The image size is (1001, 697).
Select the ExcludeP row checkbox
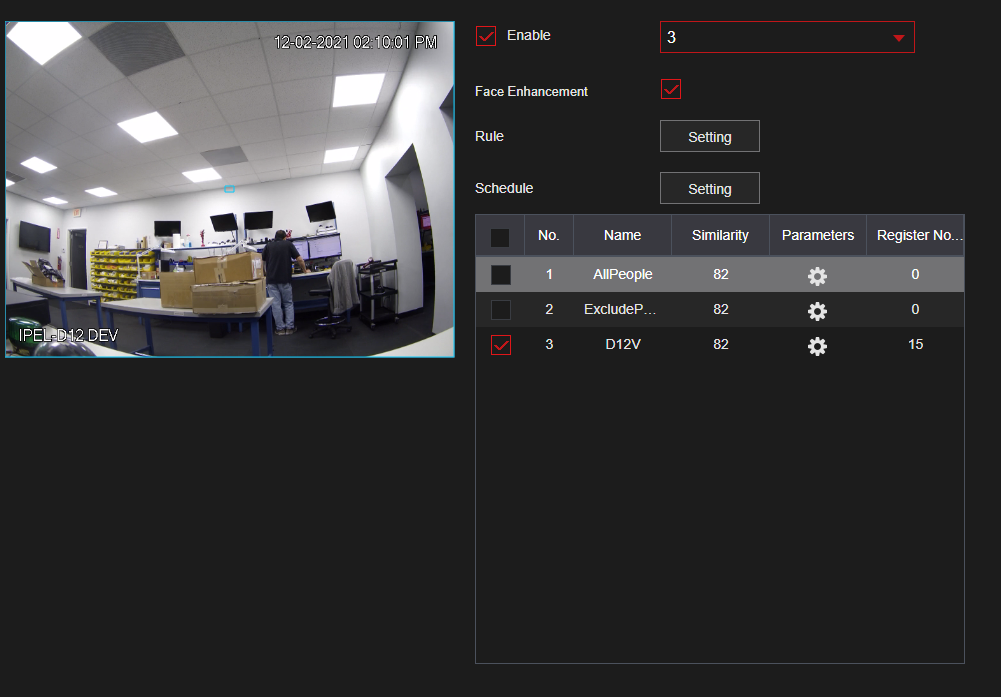click(x=500, y=309)
